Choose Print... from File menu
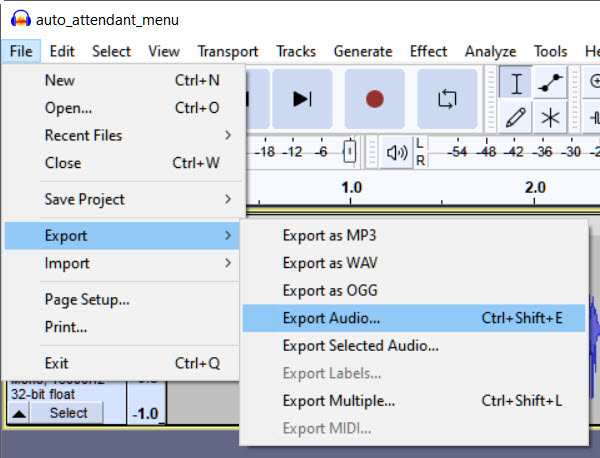This screenshot has height=458, width=600. 122,327
